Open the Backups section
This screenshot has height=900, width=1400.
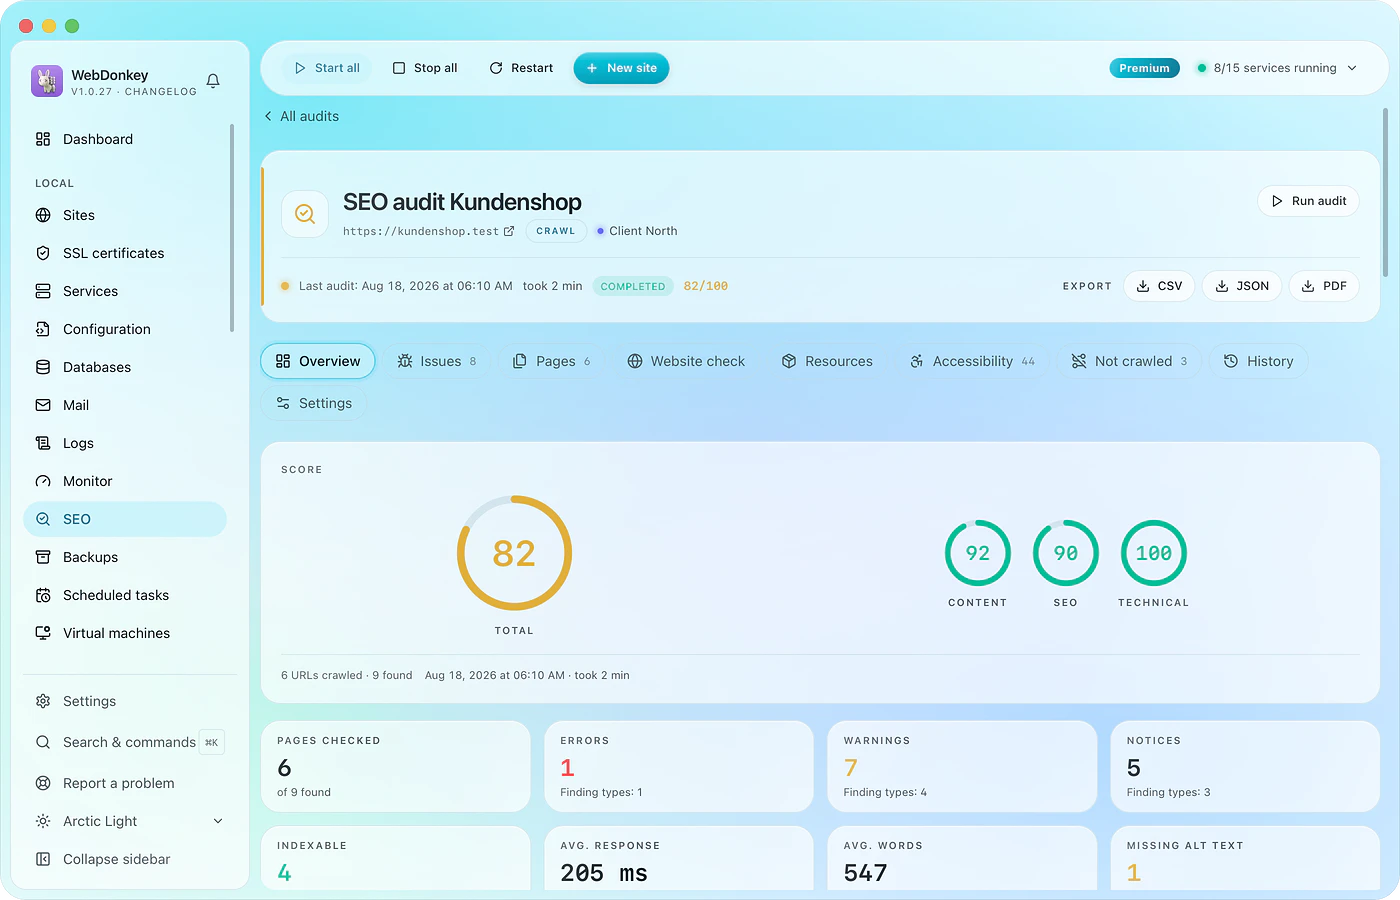coord(125,557)
